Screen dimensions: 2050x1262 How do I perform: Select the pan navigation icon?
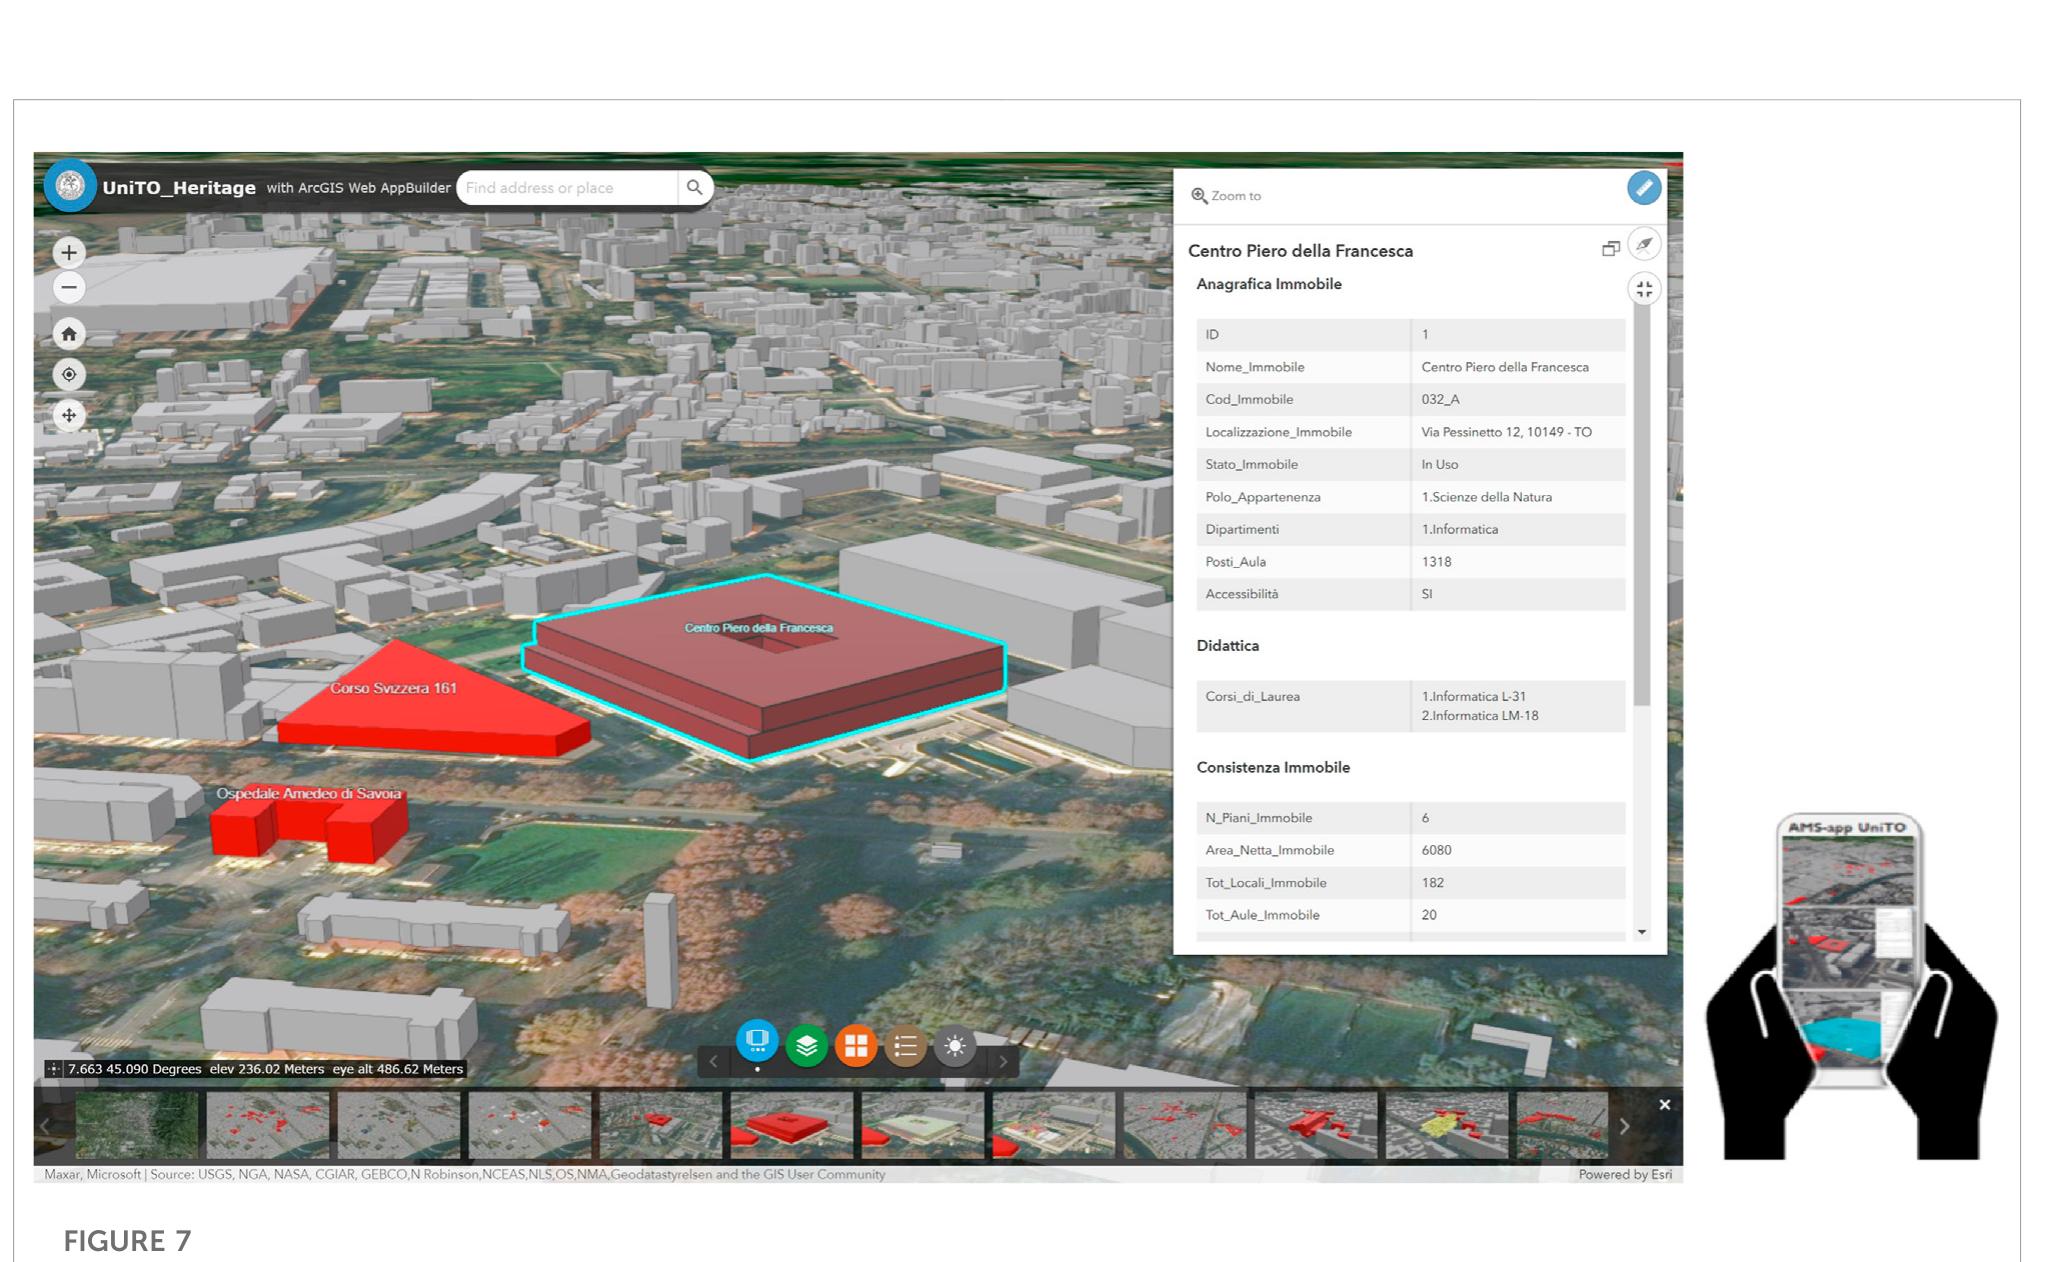68,415
